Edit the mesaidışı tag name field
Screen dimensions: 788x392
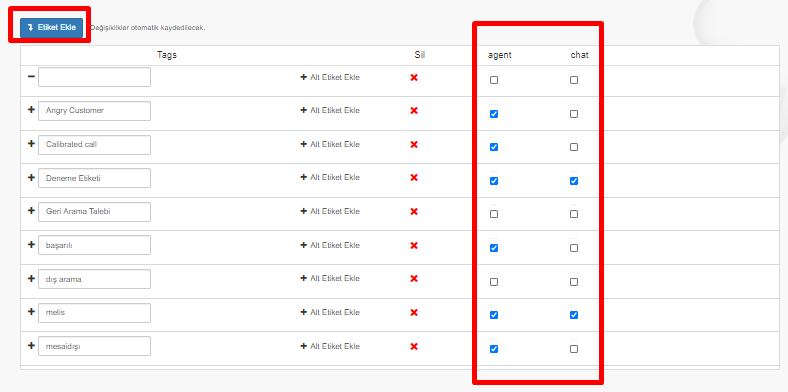pos(94,346)
